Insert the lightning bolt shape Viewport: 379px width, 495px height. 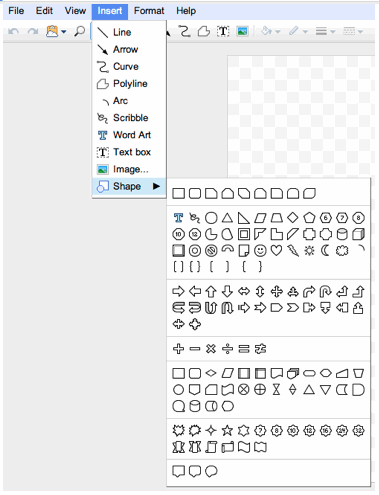tap(293, 251)
